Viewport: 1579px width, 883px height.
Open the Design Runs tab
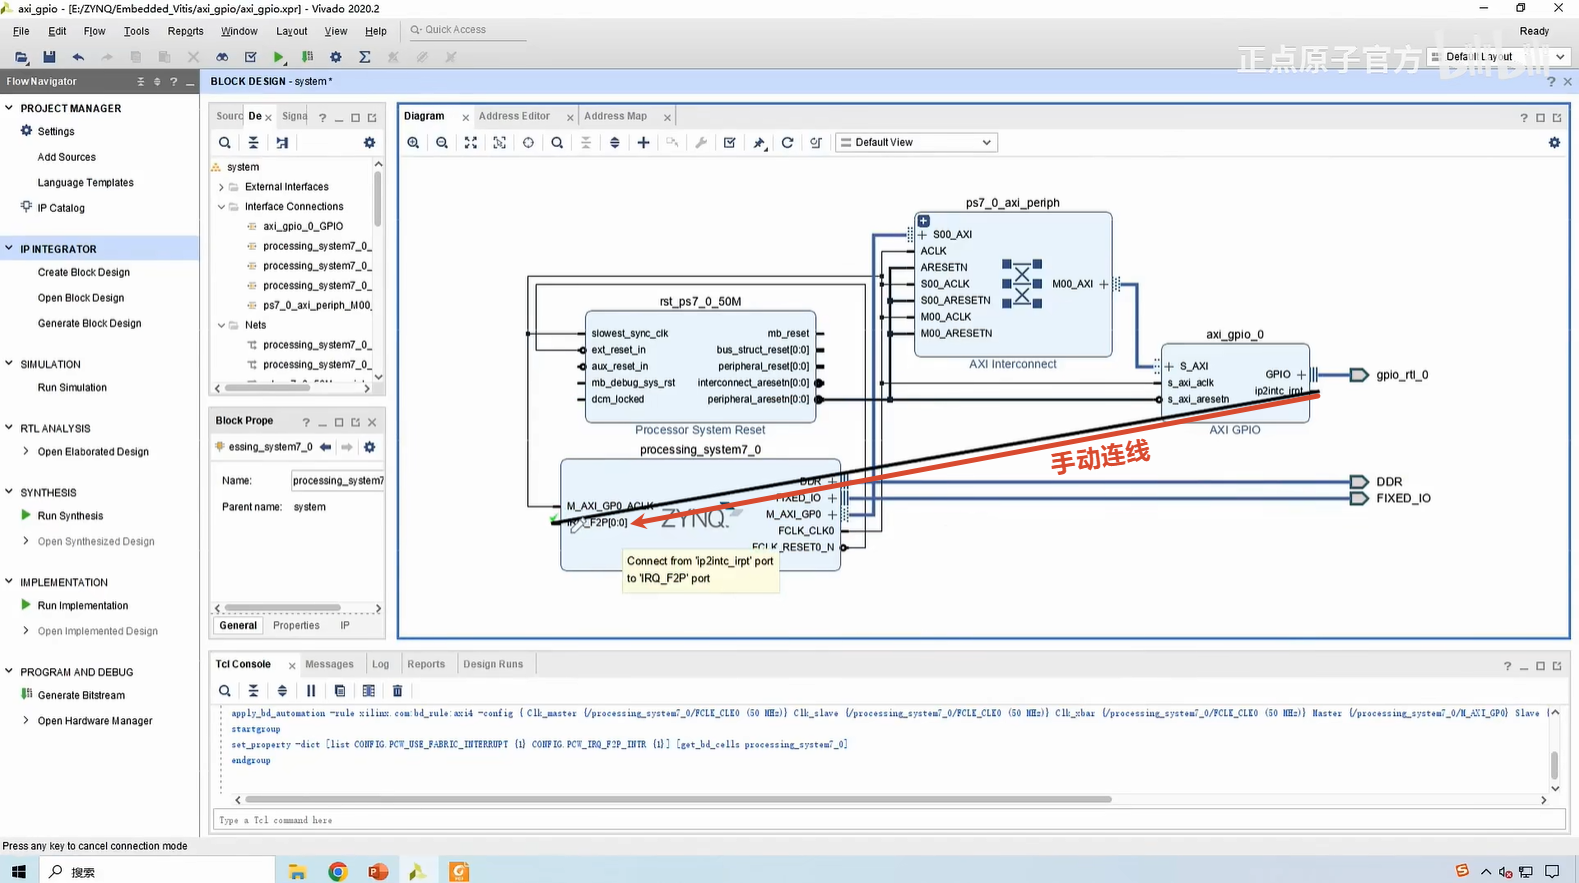coord(493,664)
